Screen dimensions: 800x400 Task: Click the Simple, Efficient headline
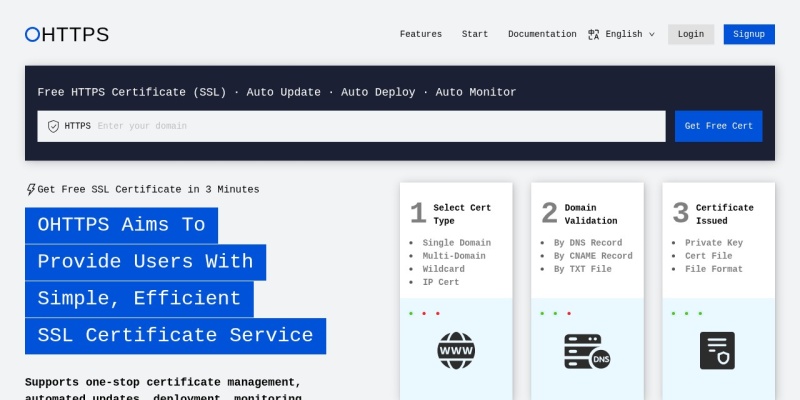[139, 298]
